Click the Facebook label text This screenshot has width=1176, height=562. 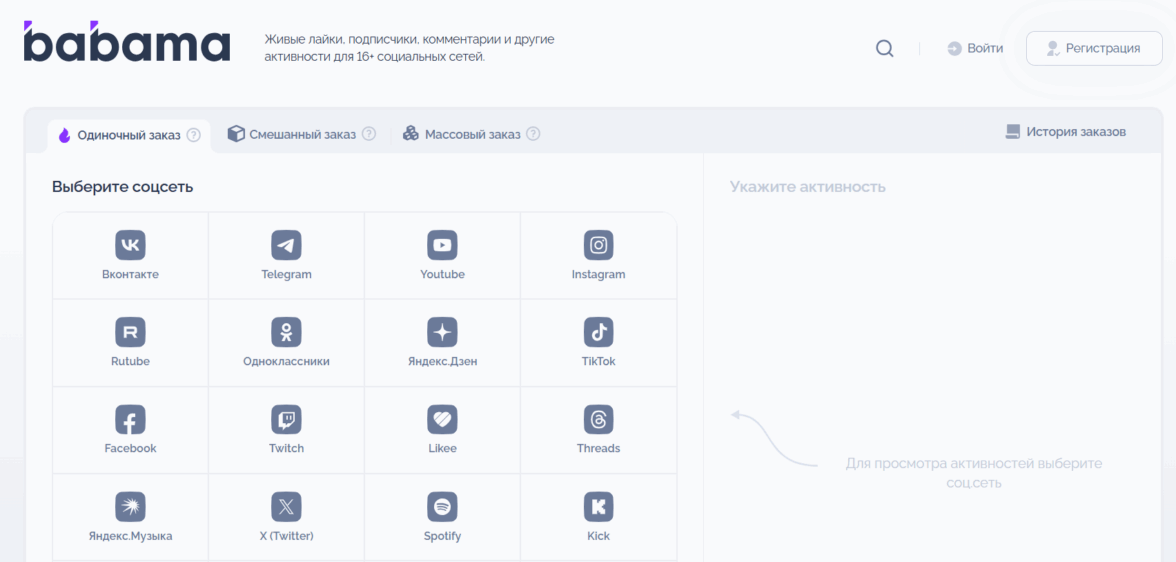point(130,449)
